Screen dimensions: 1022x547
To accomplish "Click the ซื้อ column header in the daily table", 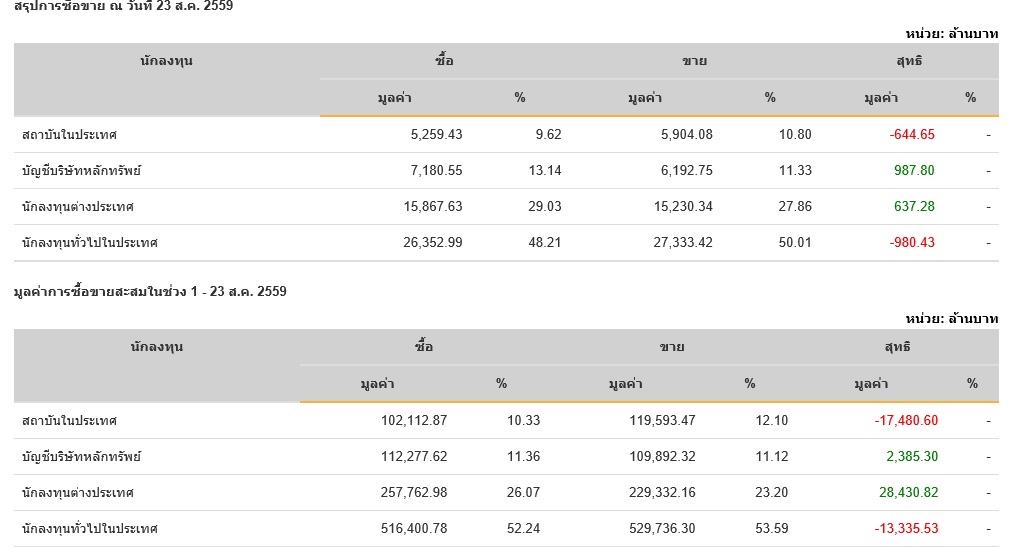I will [x=445, y=61].
